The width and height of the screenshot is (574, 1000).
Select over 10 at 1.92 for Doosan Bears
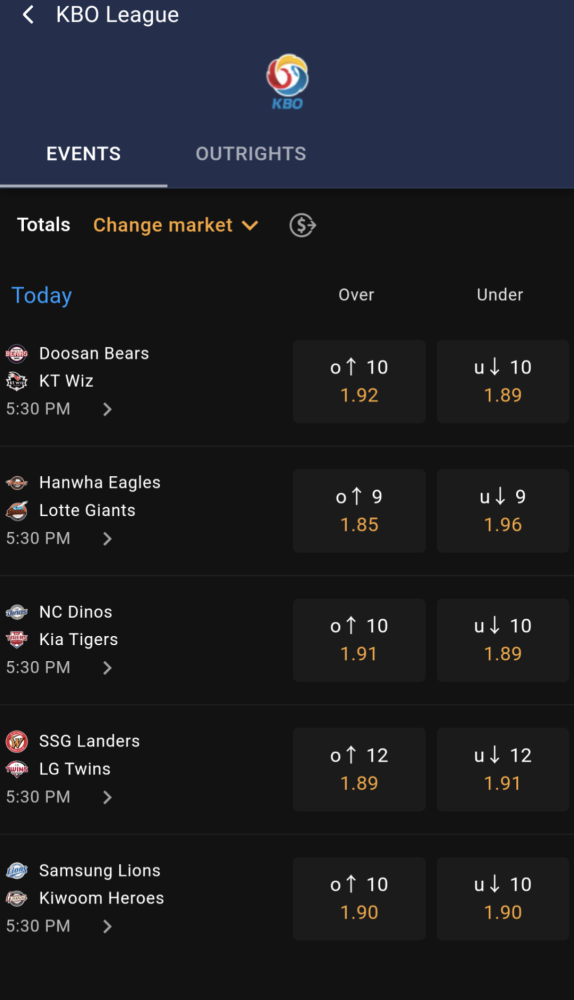tap(359, 381)
